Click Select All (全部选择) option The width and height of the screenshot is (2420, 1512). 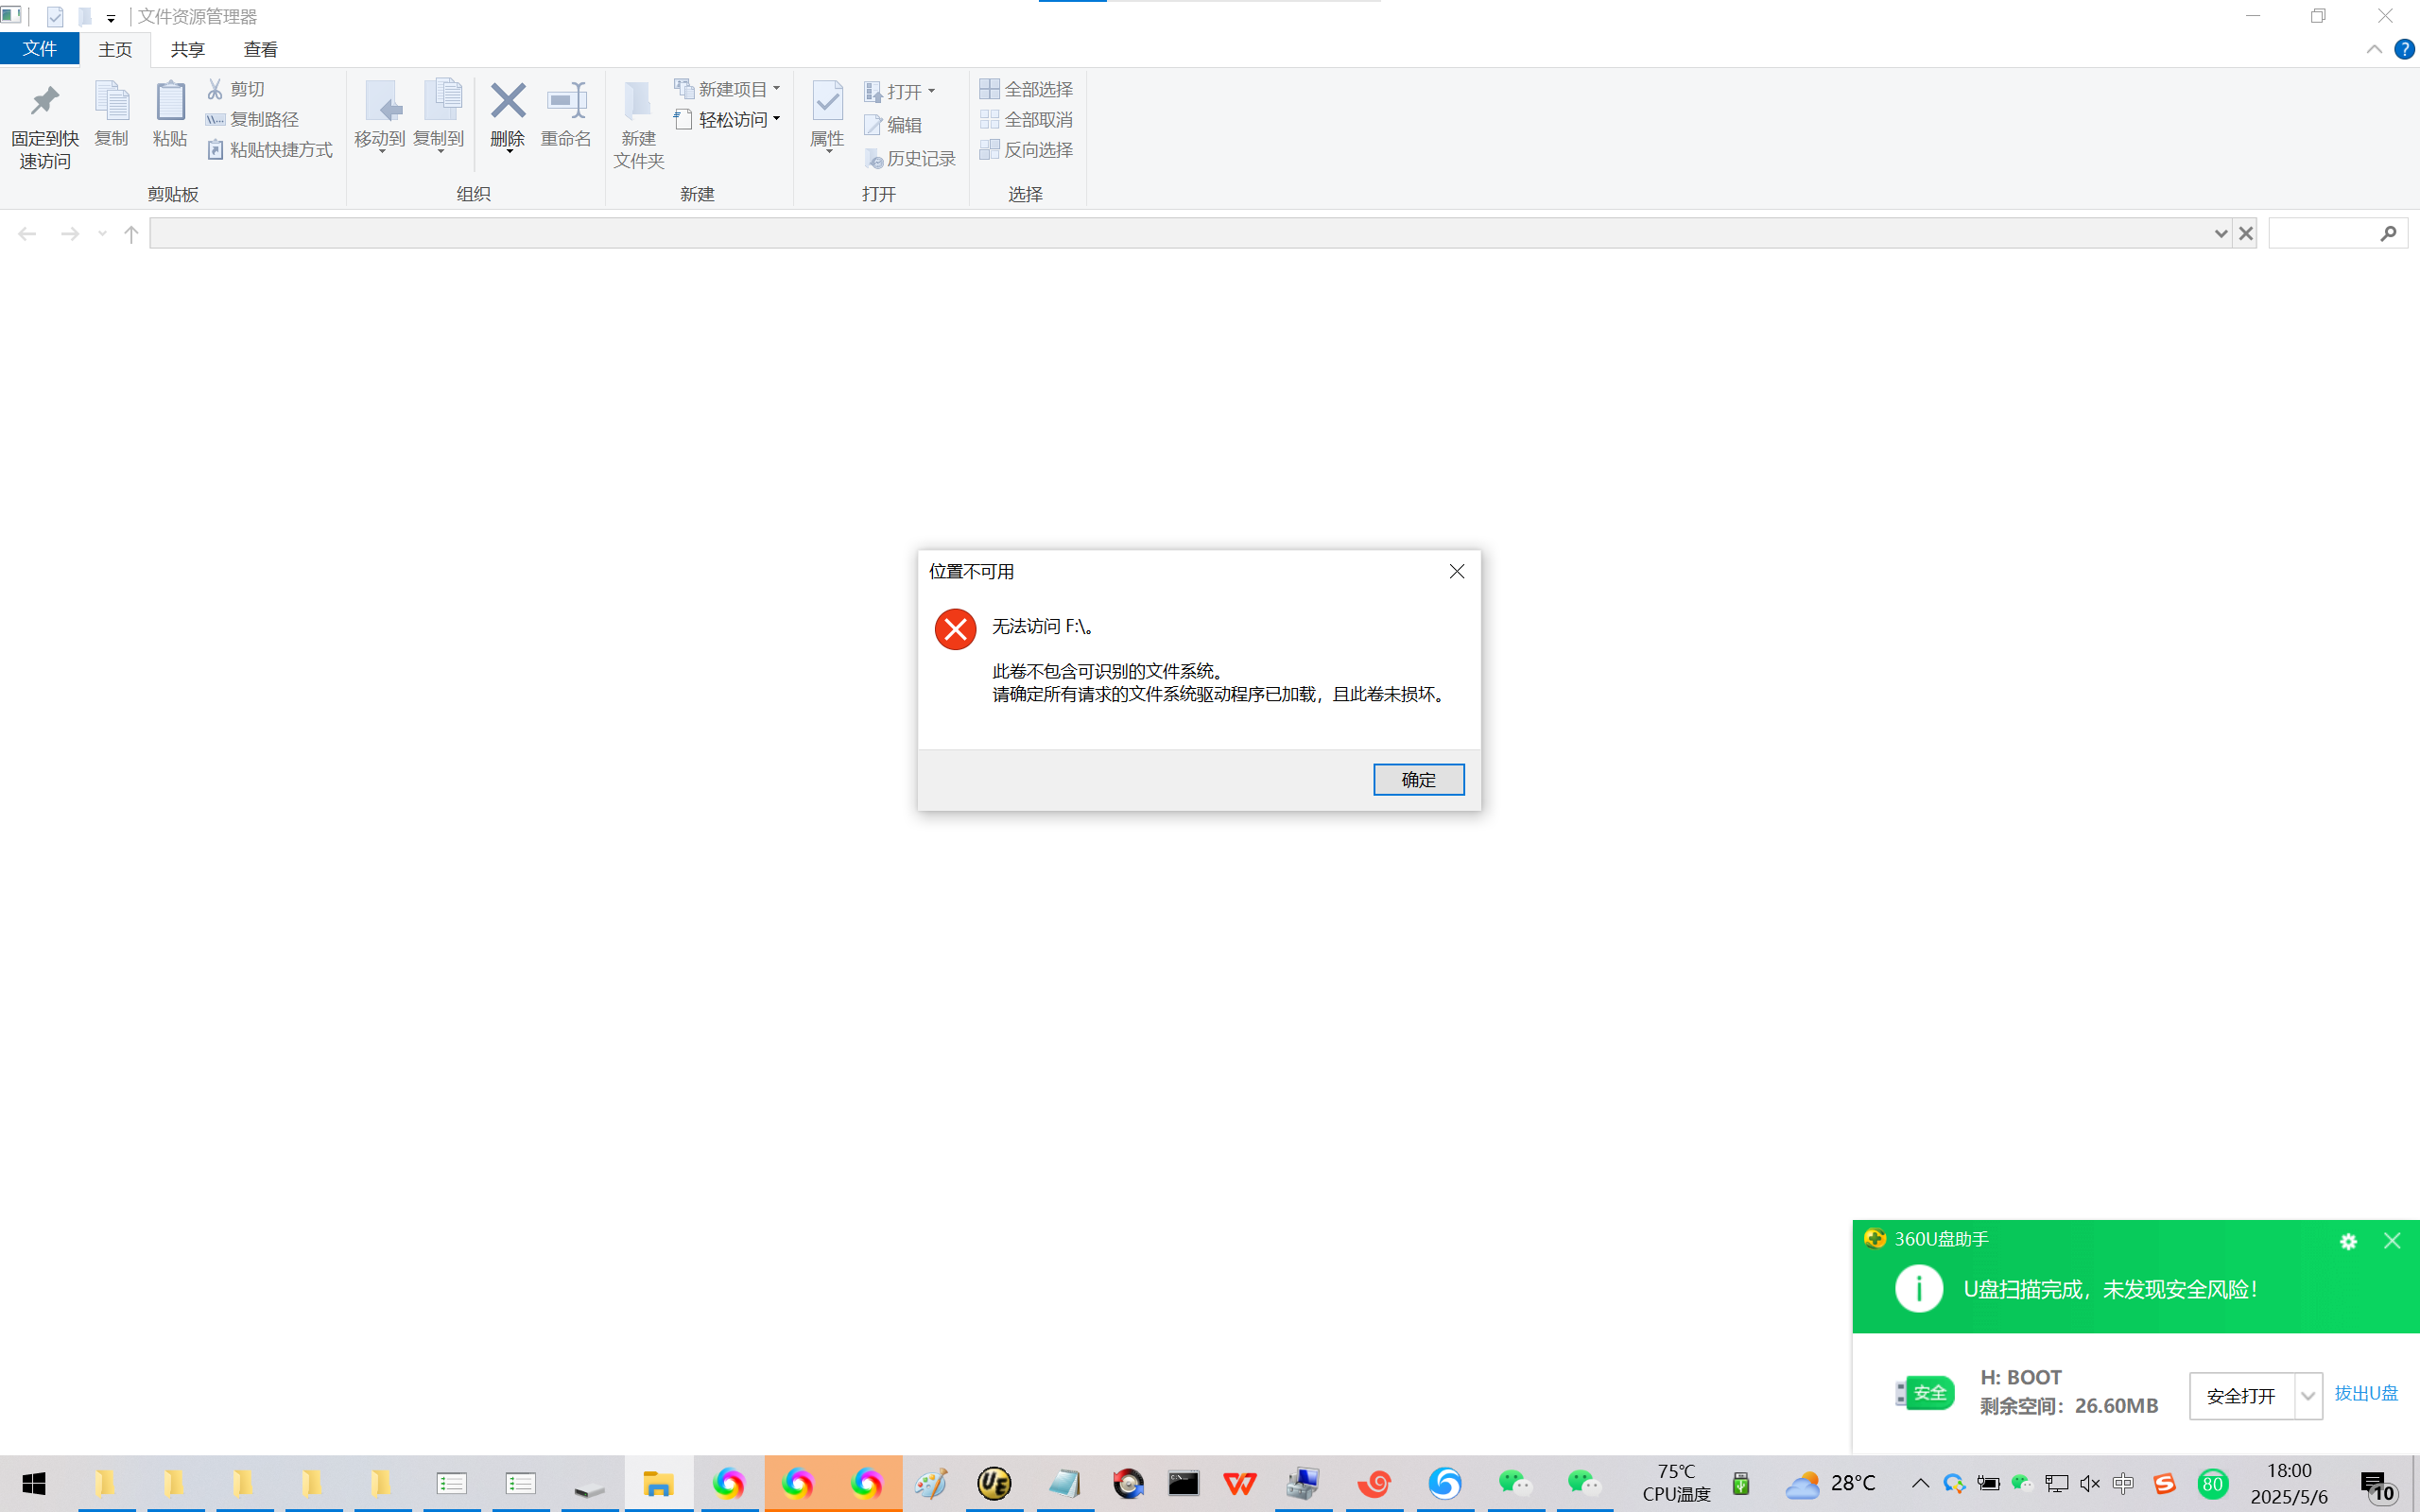tap(1027, 89)
